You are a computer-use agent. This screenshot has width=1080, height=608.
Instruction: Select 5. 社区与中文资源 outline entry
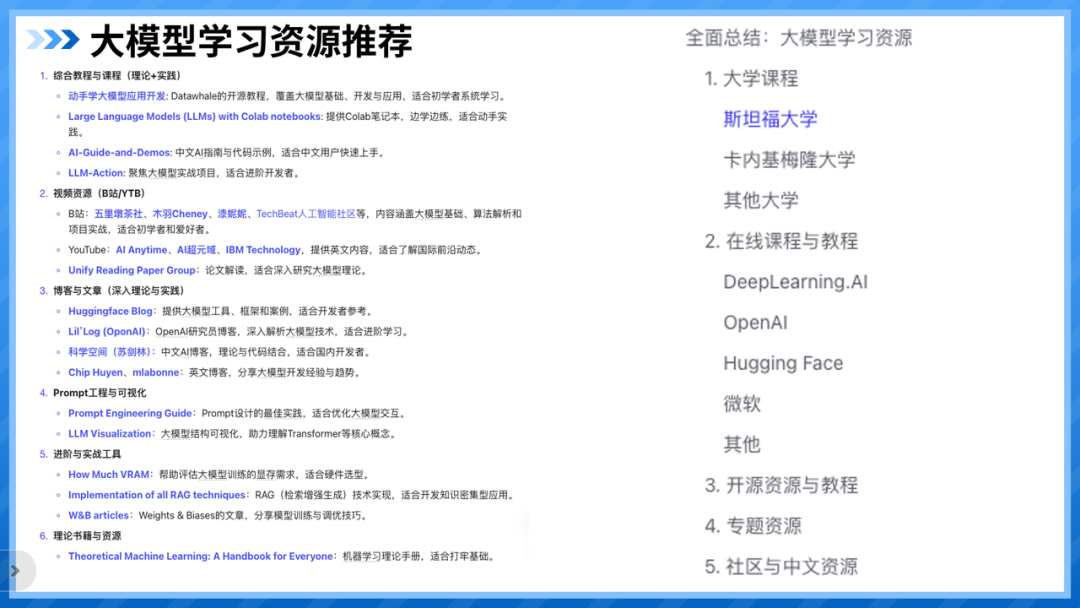781,566
